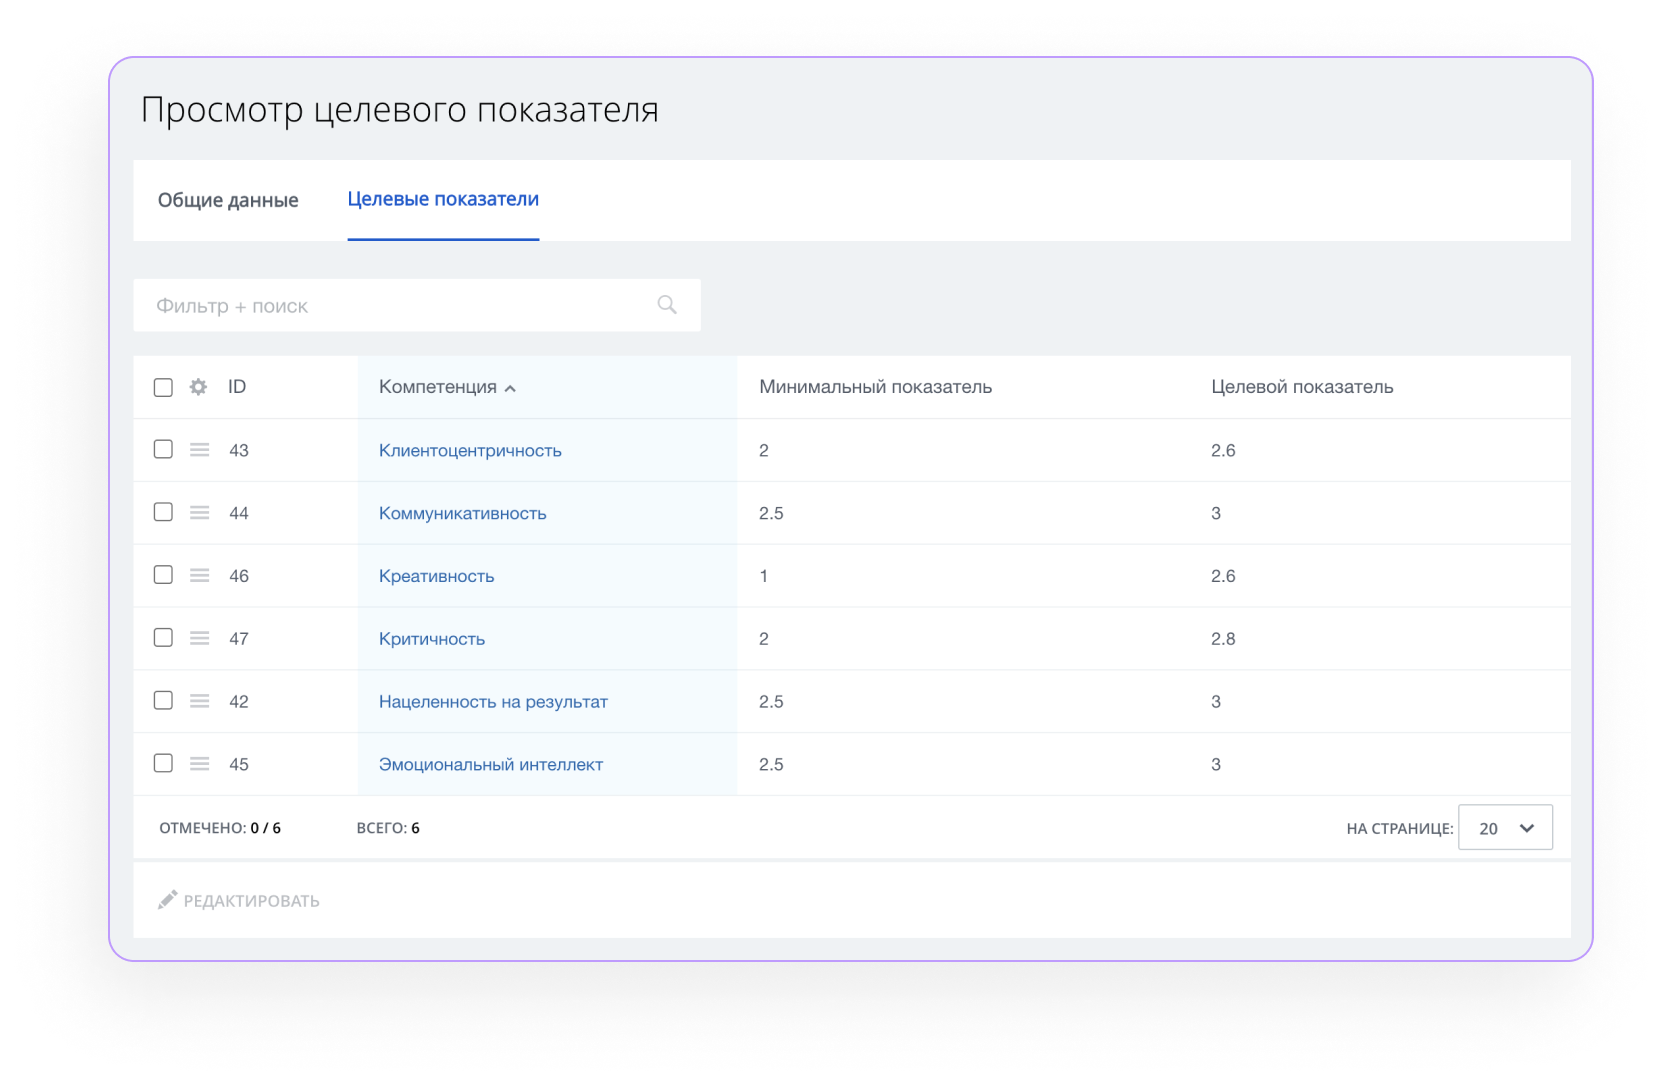Open the row menu for Критичность
1666x1086 pixels.
(x=199, y=638)
